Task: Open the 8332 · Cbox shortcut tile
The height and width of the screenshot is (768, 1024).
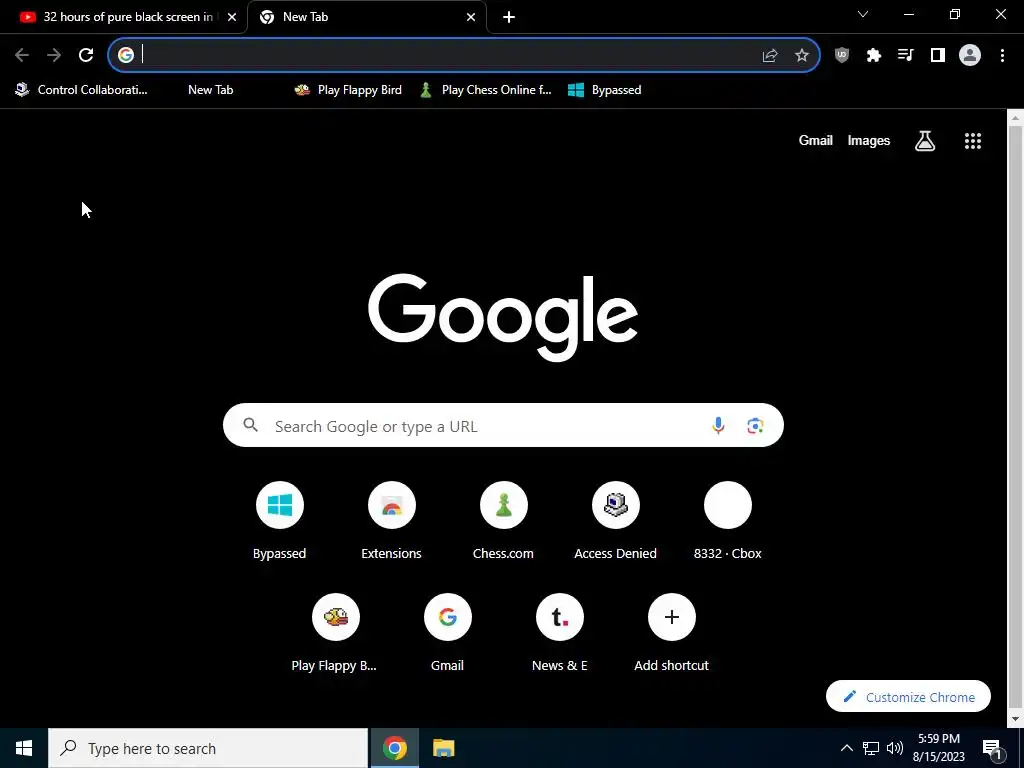Action: [728, 521]
